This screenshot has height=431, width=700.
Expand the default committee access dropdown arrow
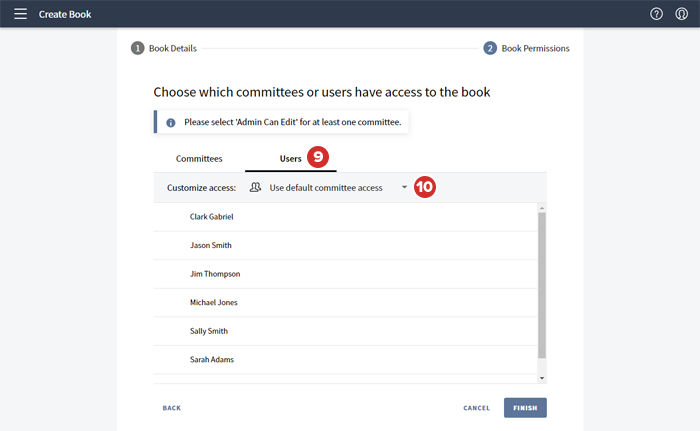(404, 187)
